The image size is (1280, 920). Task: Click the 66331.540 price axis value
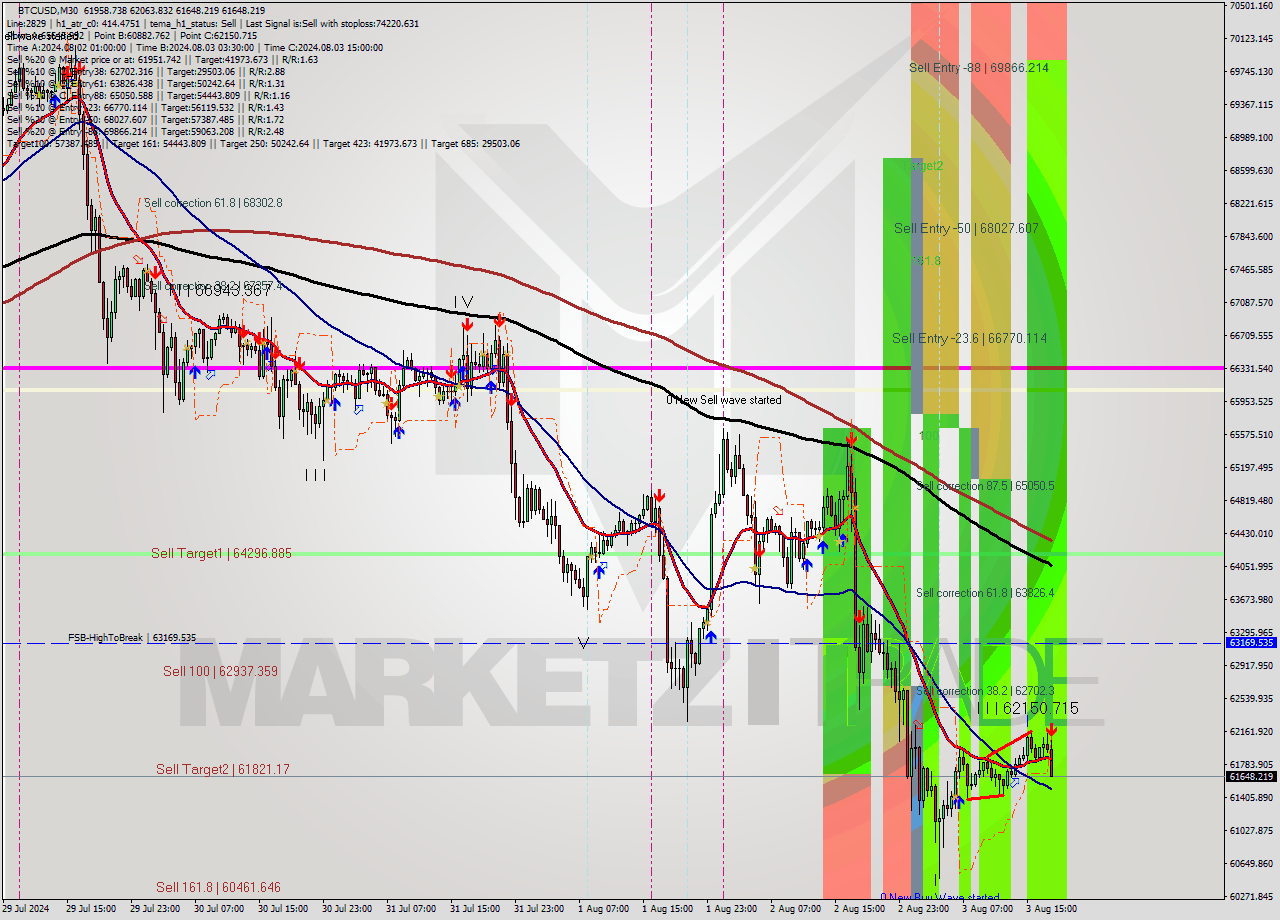1251,369
